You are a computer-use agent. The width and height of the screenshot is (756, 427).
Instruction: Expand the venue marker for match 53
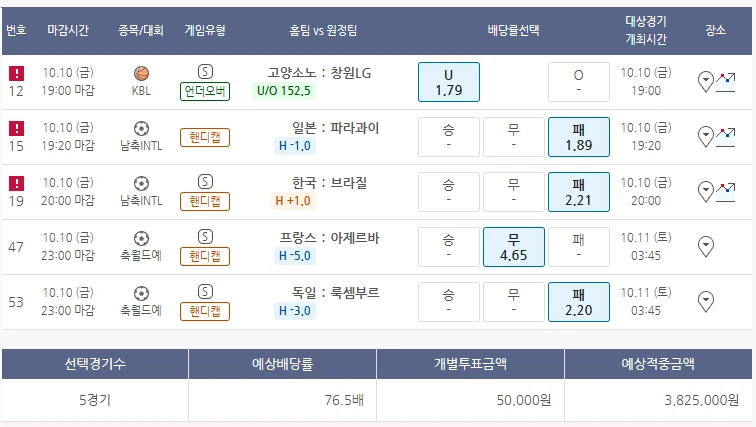coord(706,300)
